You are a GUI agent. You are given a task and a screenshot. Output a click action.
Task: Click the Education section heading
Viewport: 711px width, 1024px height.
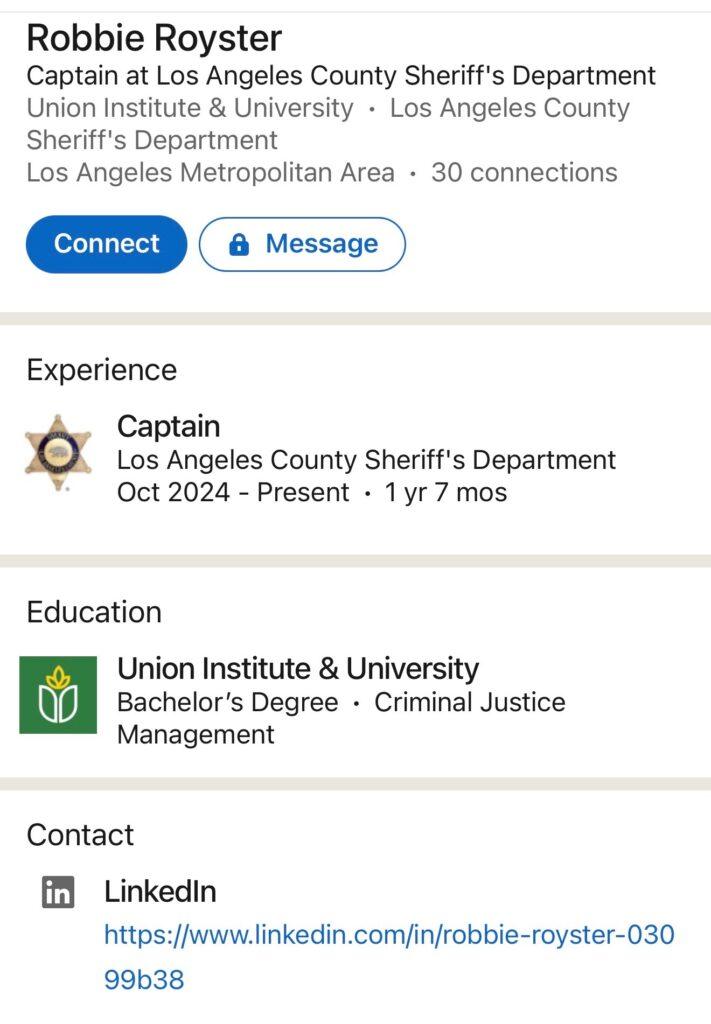[94, 612]
